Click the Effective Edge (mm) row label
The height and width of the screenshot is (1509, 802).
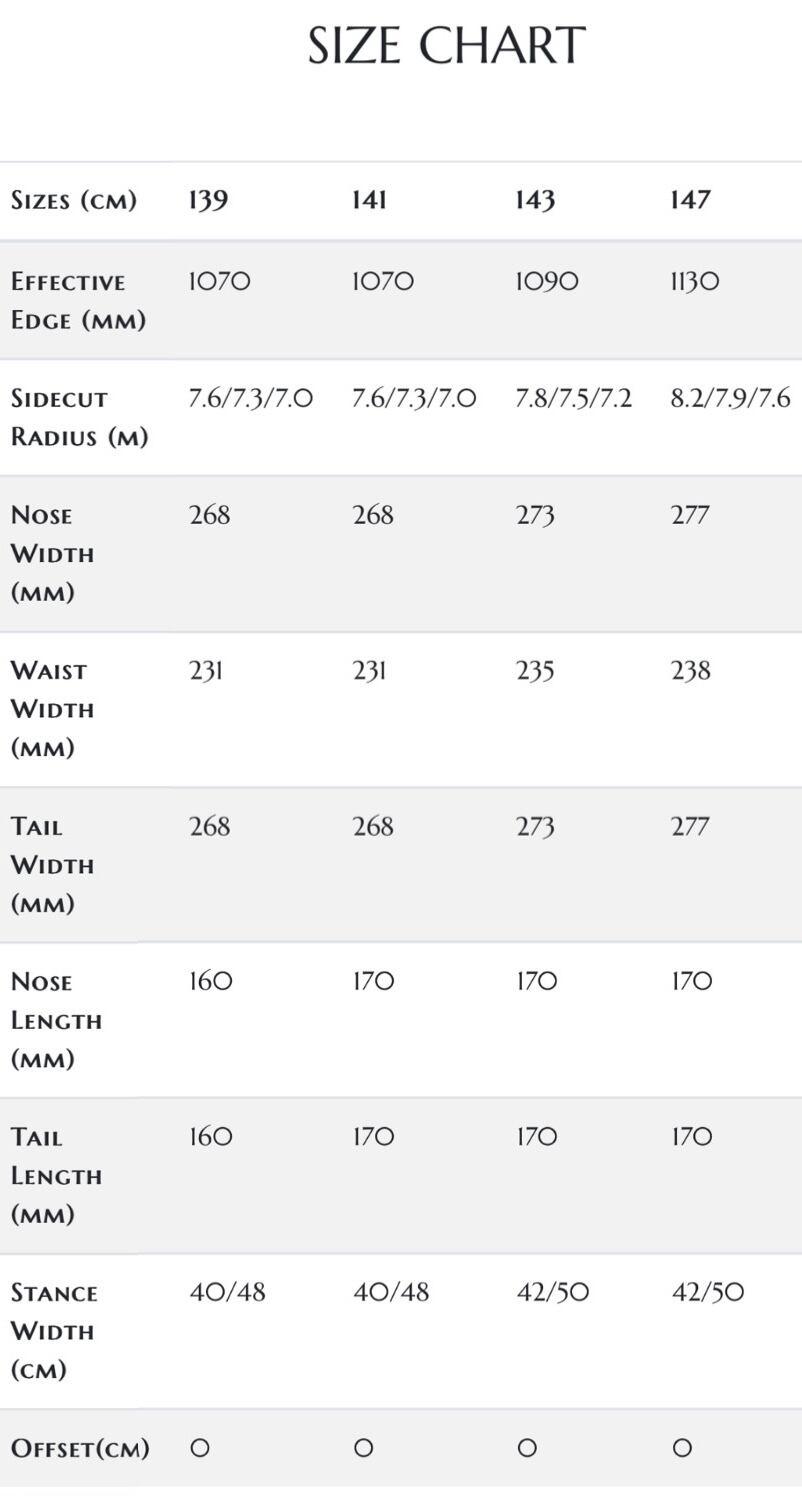(x=78, y=300)
